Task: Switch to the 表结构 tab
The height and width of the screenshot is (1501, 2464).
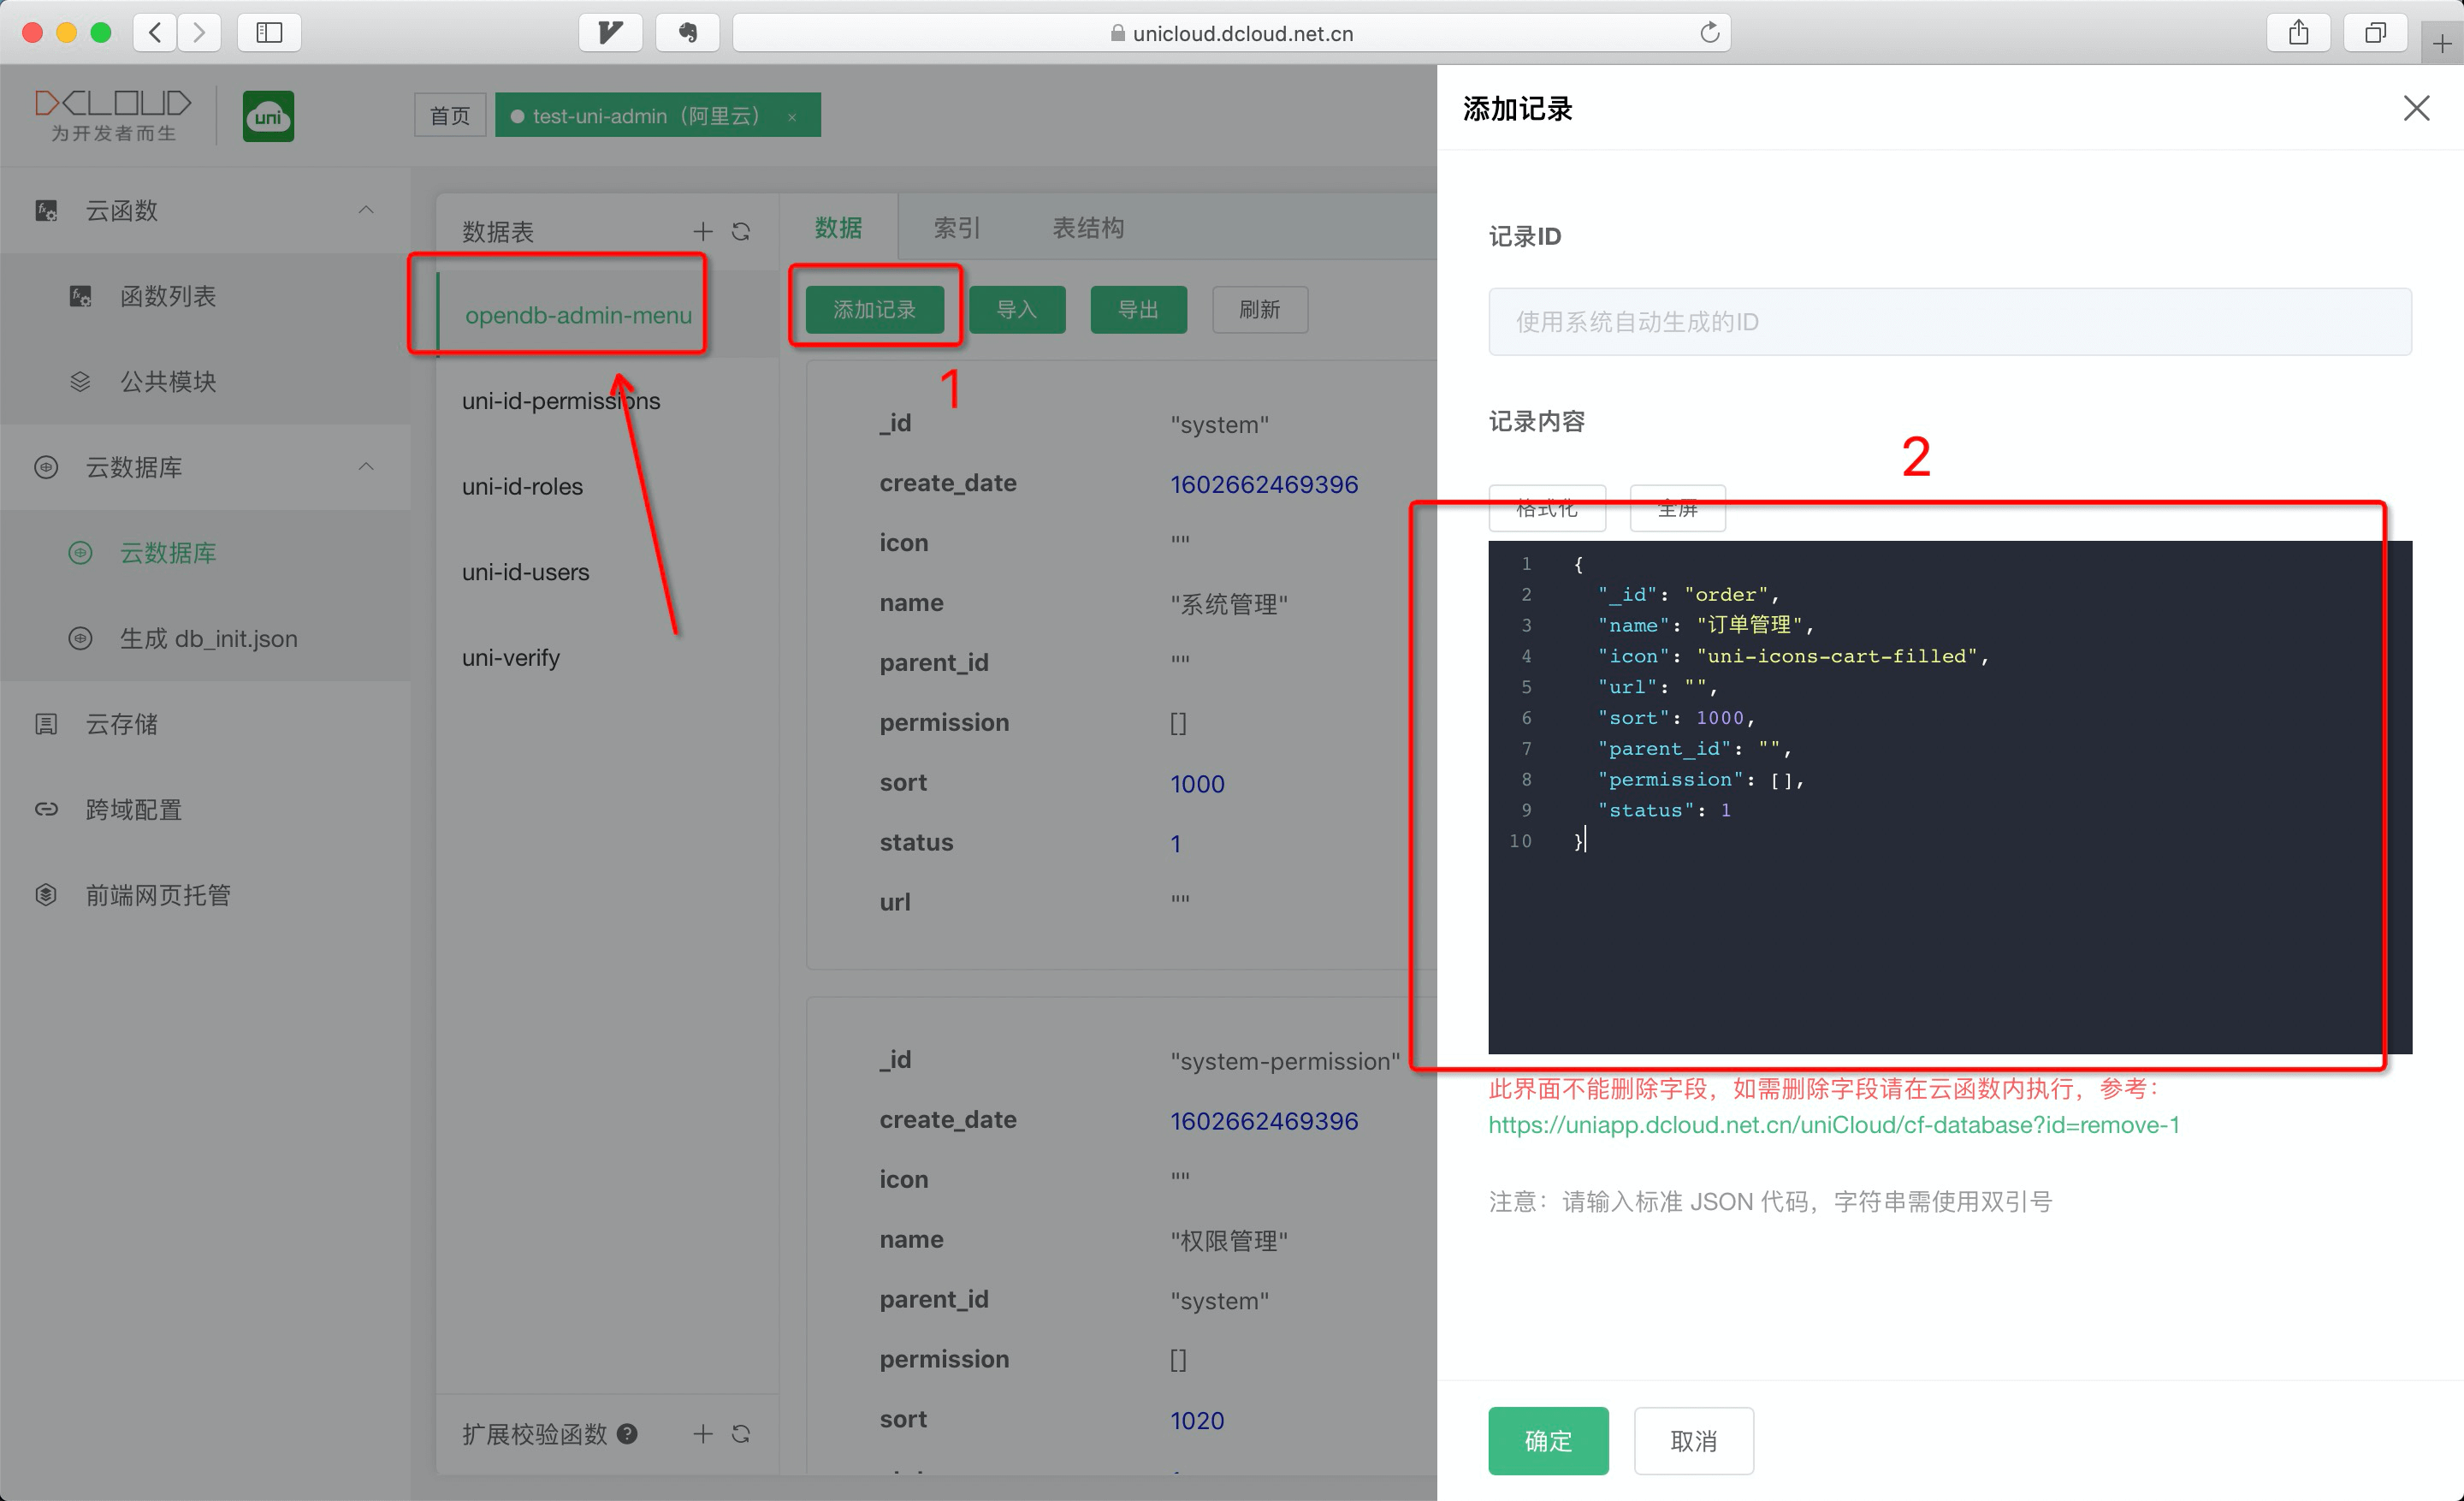Action: [1088, 227]
